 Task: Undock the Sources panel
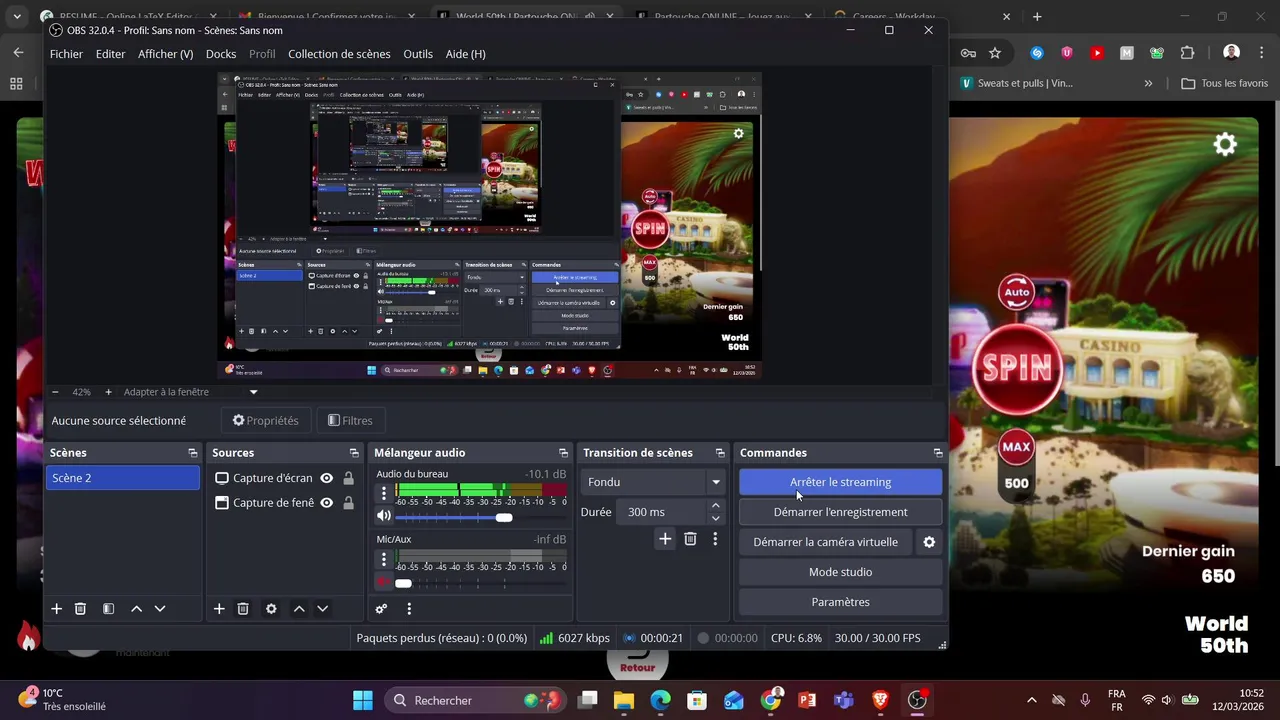pos(354,453)
